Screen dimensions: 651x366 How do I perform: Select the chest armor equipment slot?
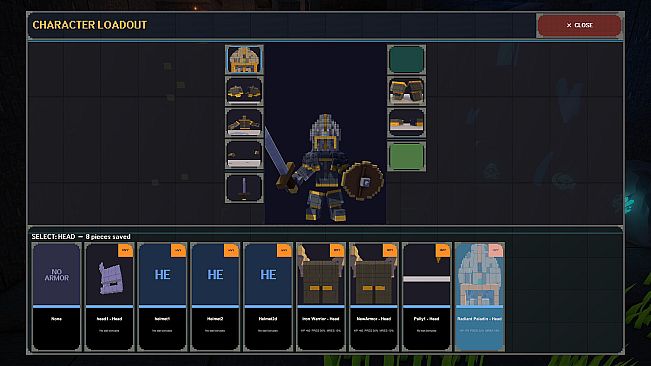[x=244, y=123]
